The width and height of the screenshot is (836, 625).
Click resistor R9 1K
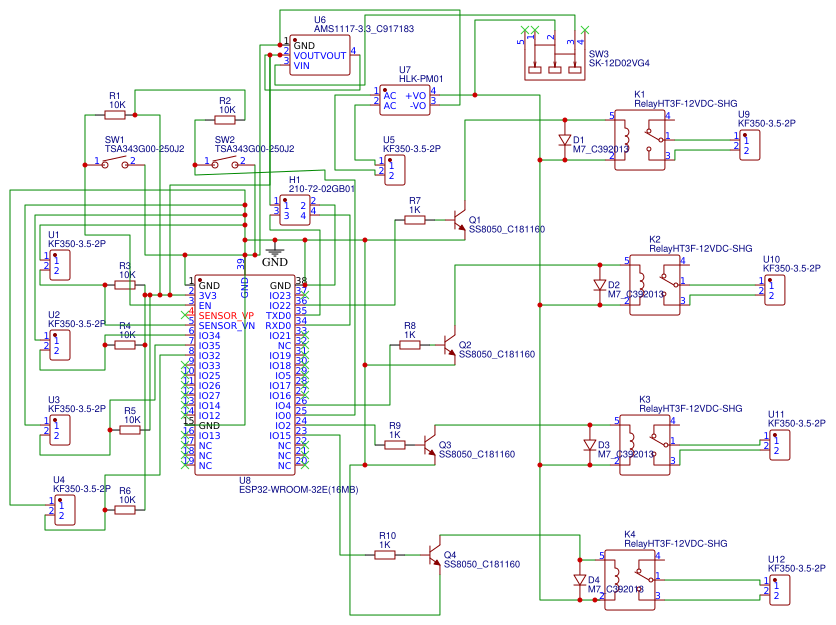click(395, 445)
